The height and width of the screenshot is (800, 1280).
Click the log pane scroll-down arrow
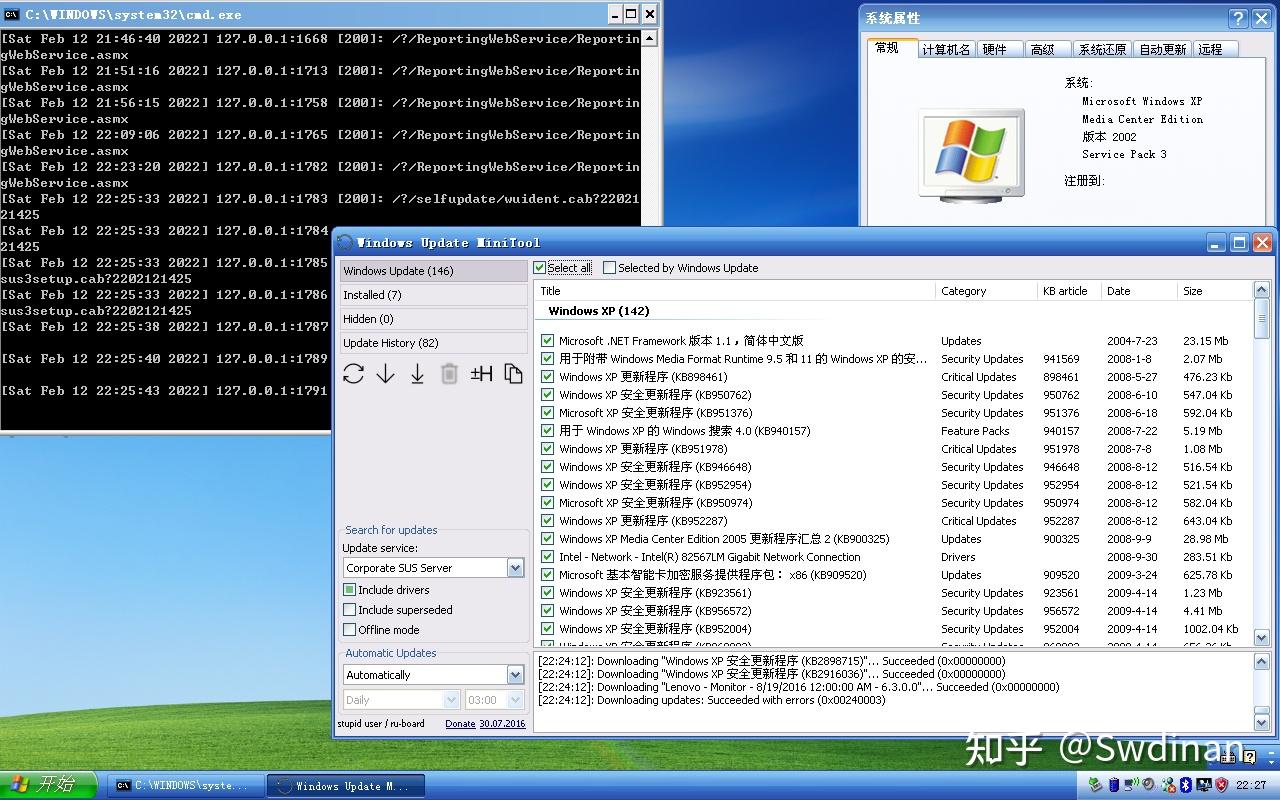(x=1261, y=722)
